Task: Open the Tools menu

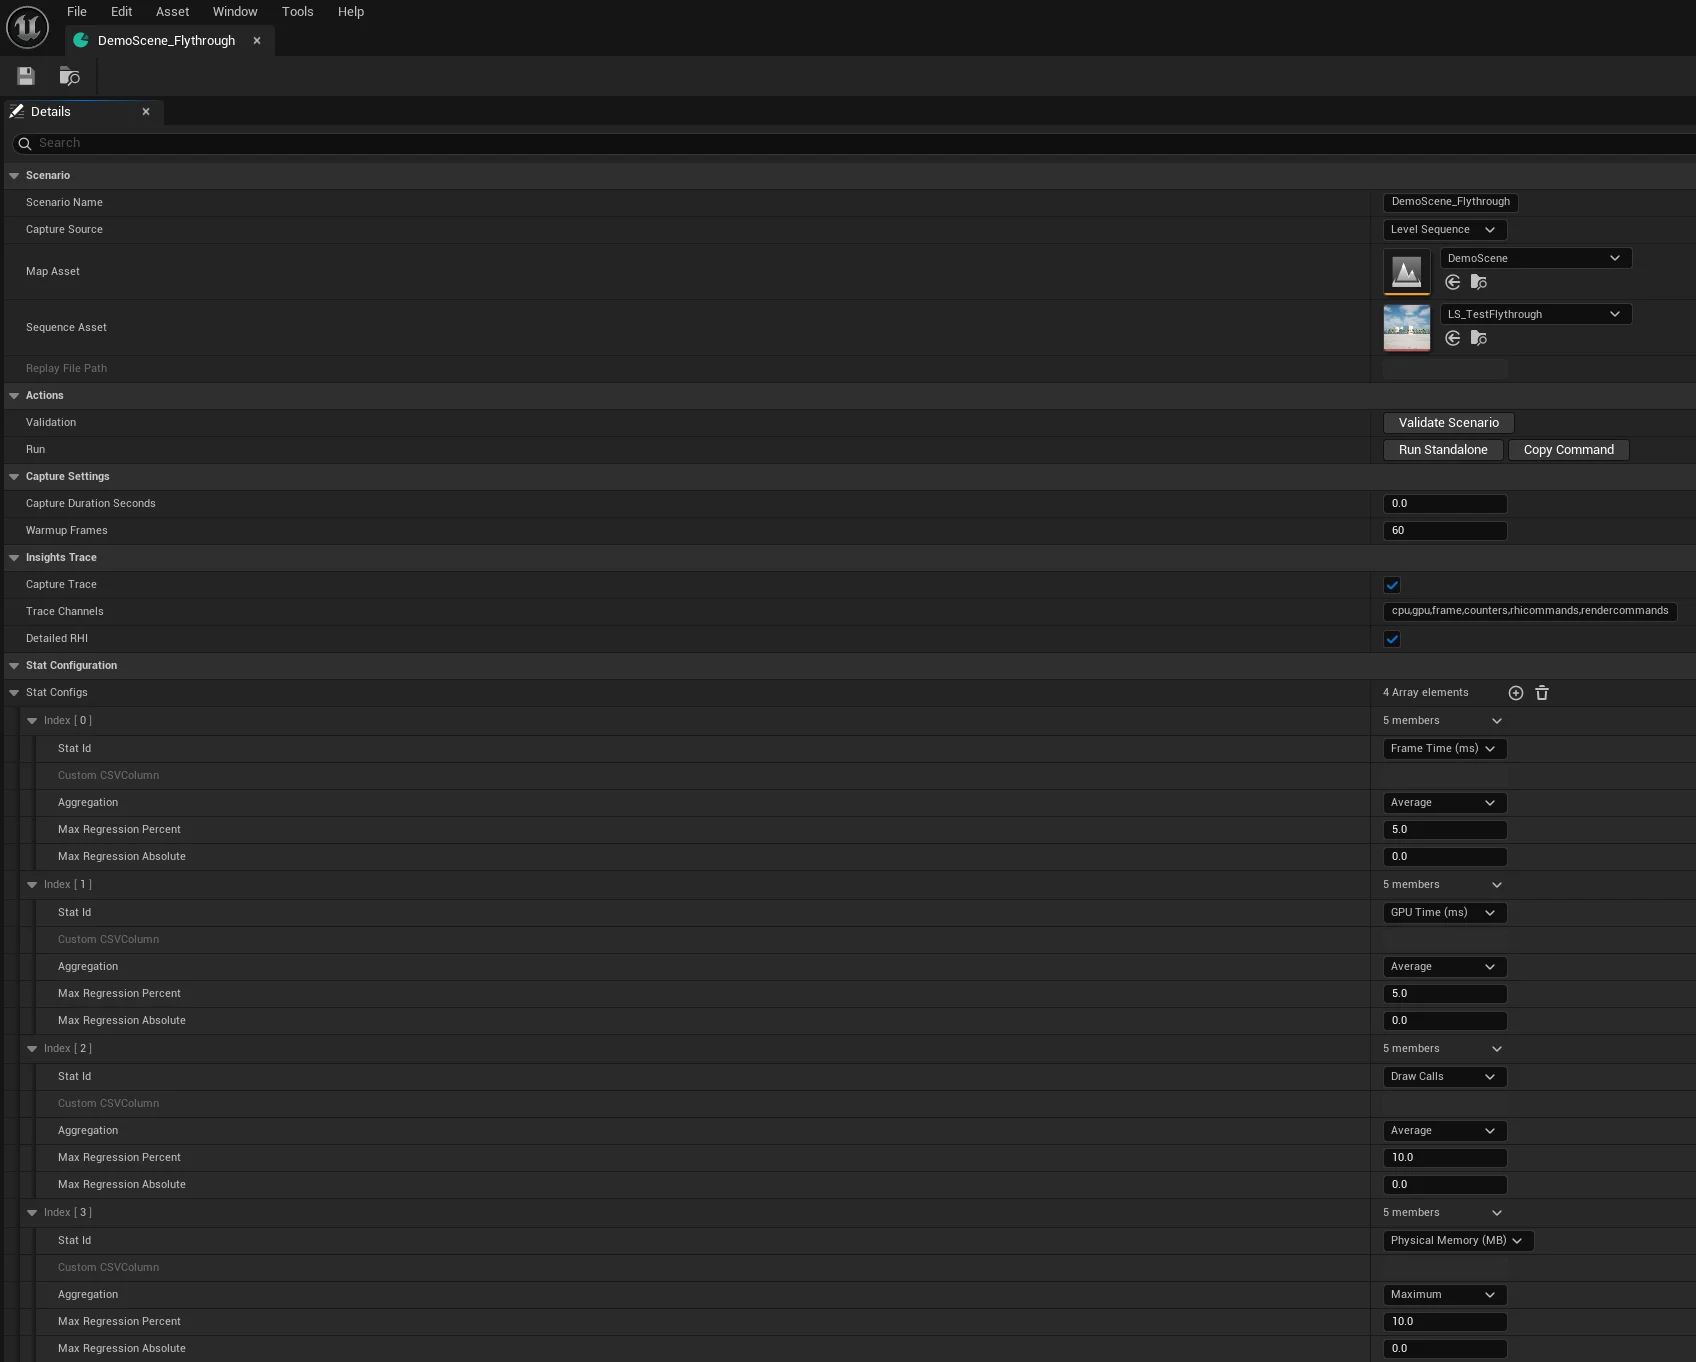Action: point(297,11)
